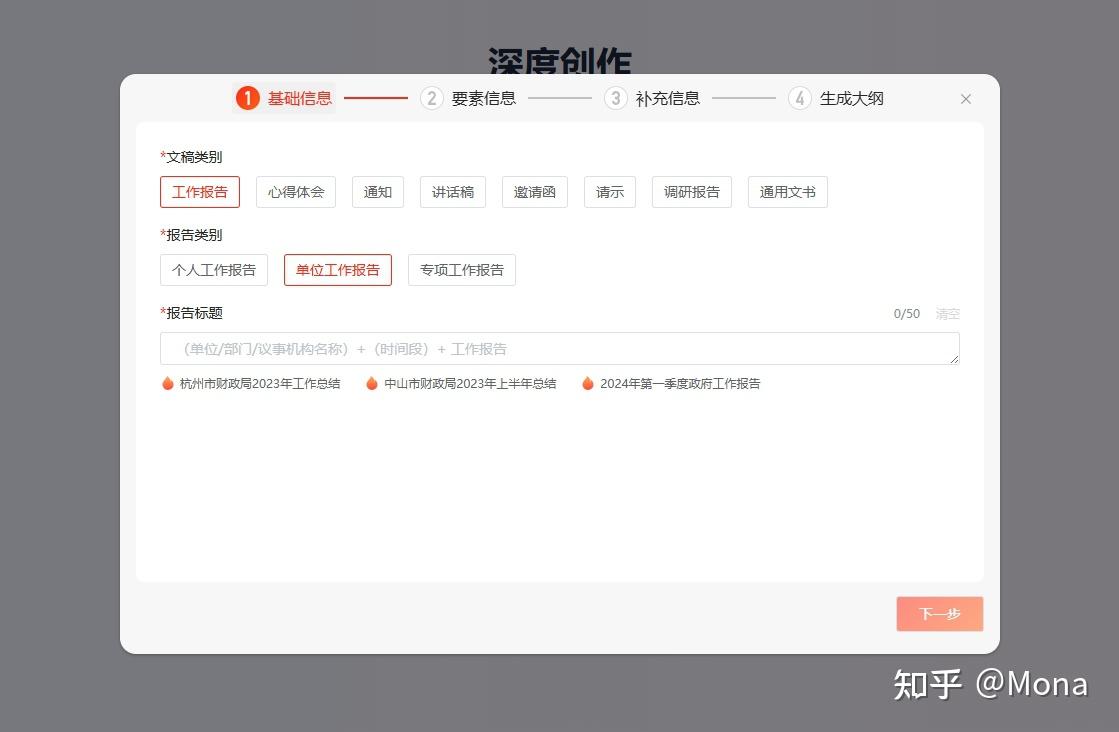Use suggestion 中山市财政局2023年上半年总结
The image size is (1119, 732).
point(470,384)
